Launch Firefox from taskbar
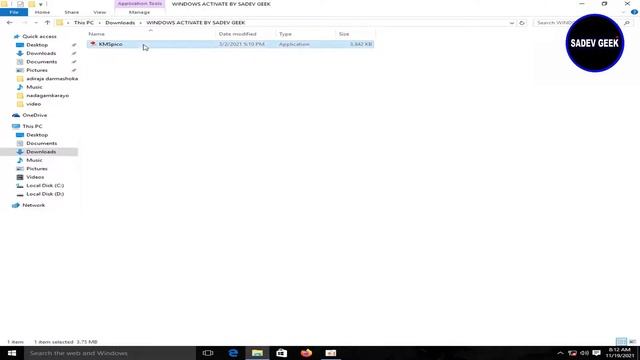 point(306,353)
